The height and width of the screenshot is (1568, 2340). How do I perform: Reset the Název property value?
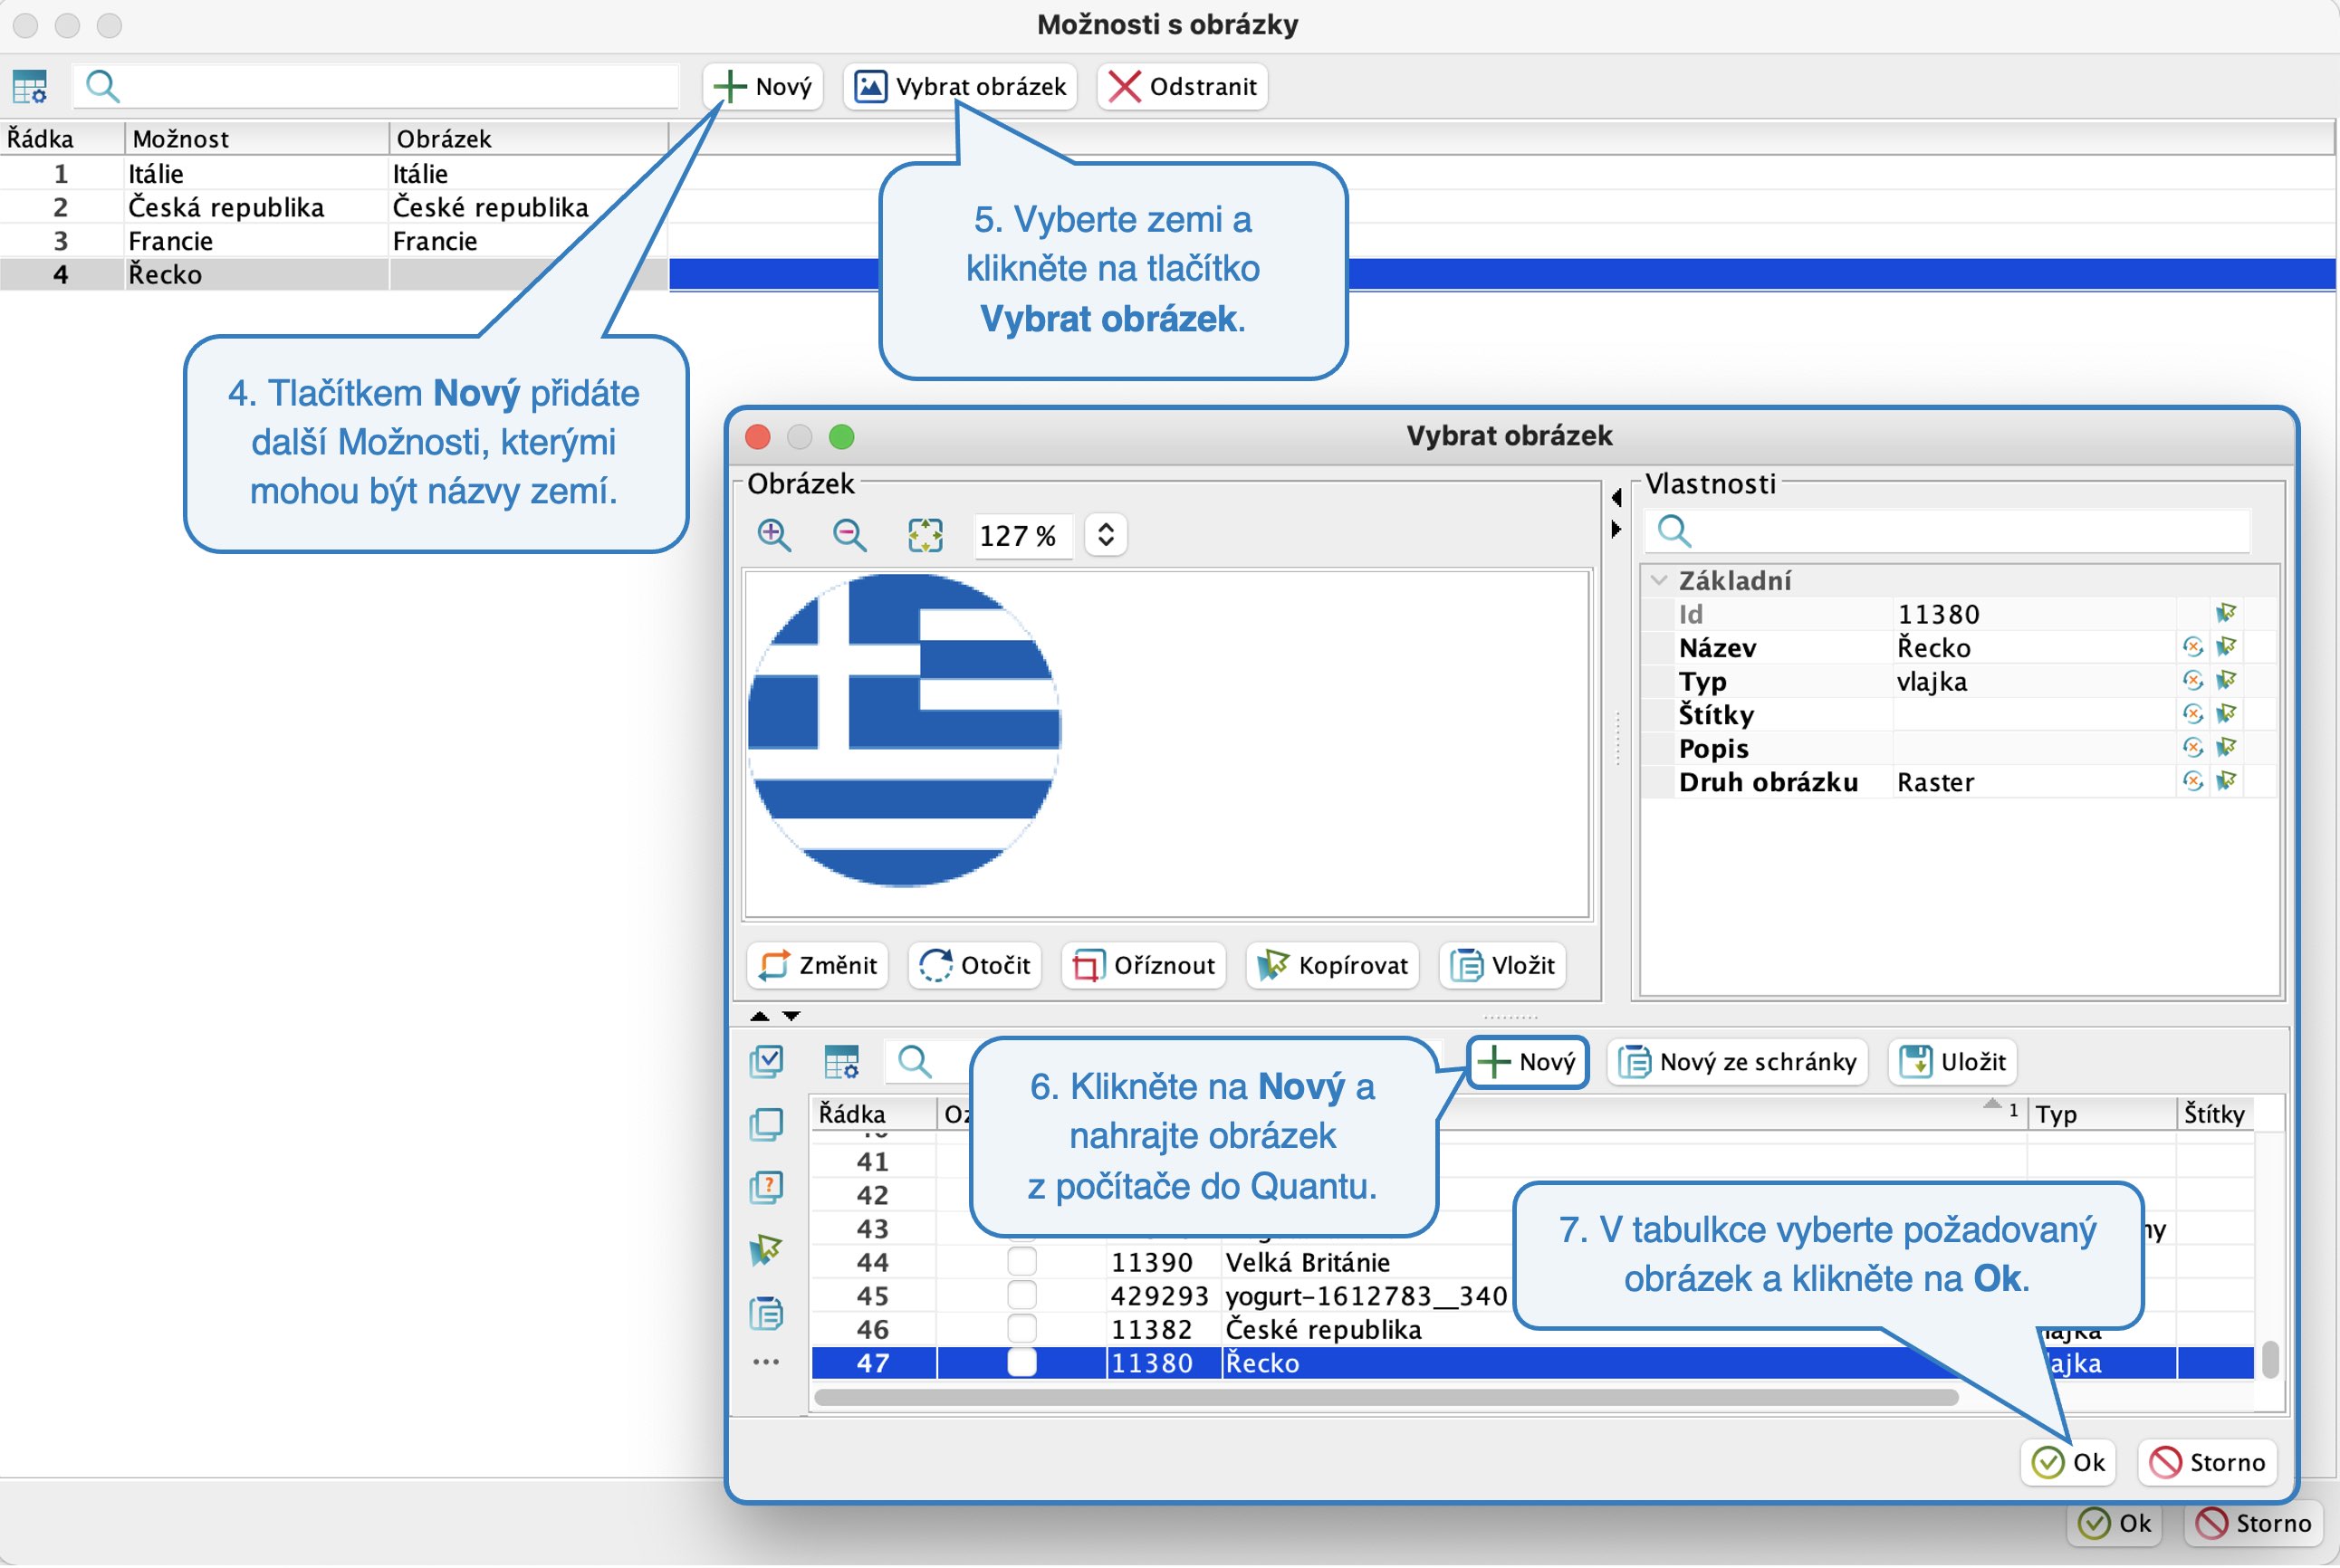[2193, 648]
